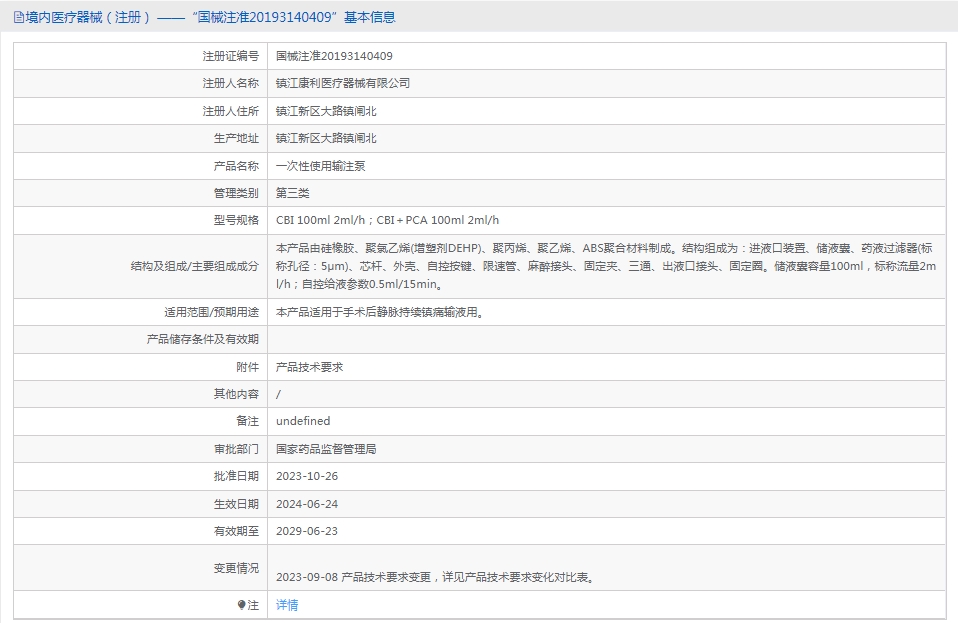Viewport: 958px width, 623px height.
Task: Select product name 一次性使用输注泵
Action: (321, 166)
